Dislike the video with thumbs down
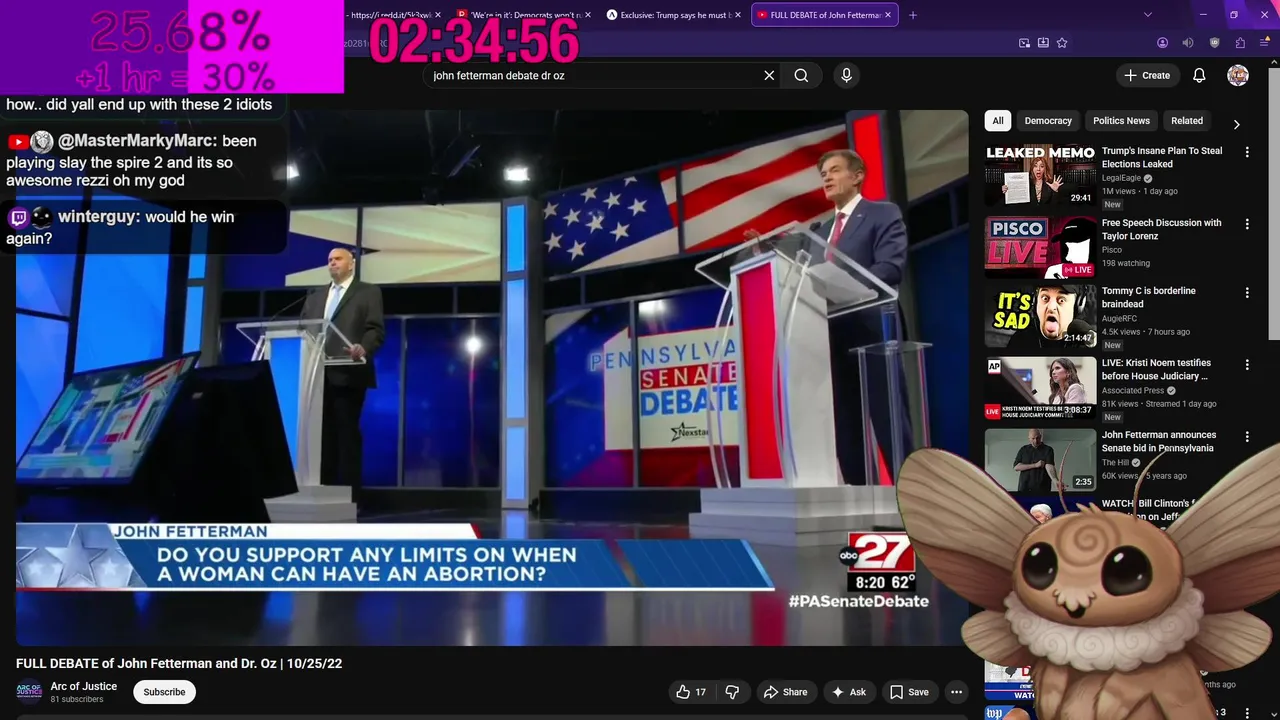 pos(732,692)
